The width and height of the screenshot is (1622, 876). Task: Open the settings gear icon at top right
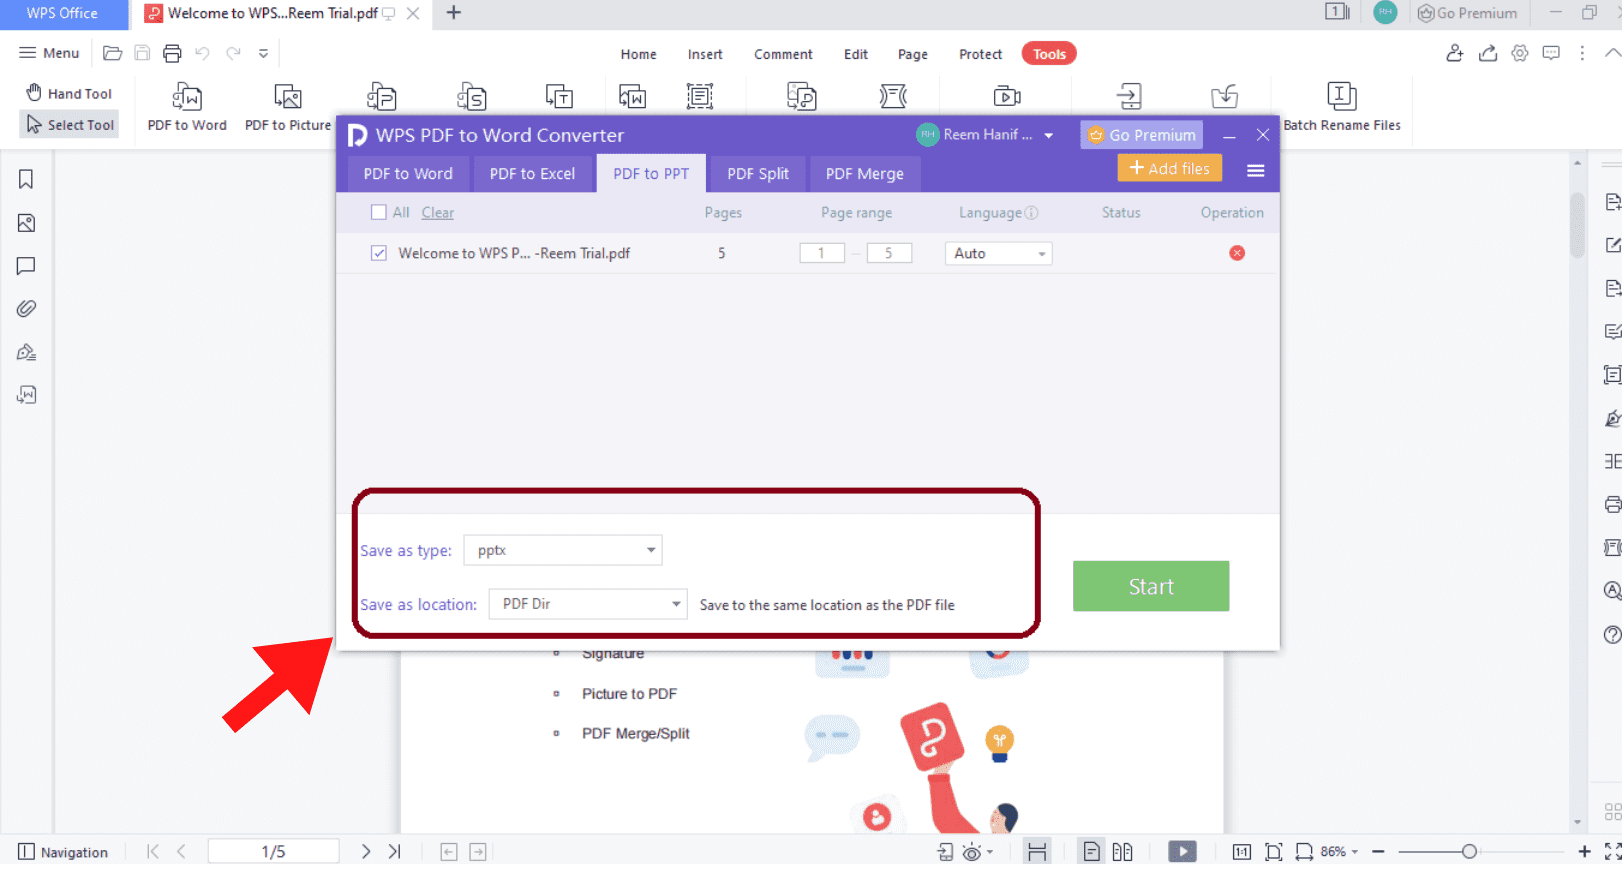pos(1520,53)
